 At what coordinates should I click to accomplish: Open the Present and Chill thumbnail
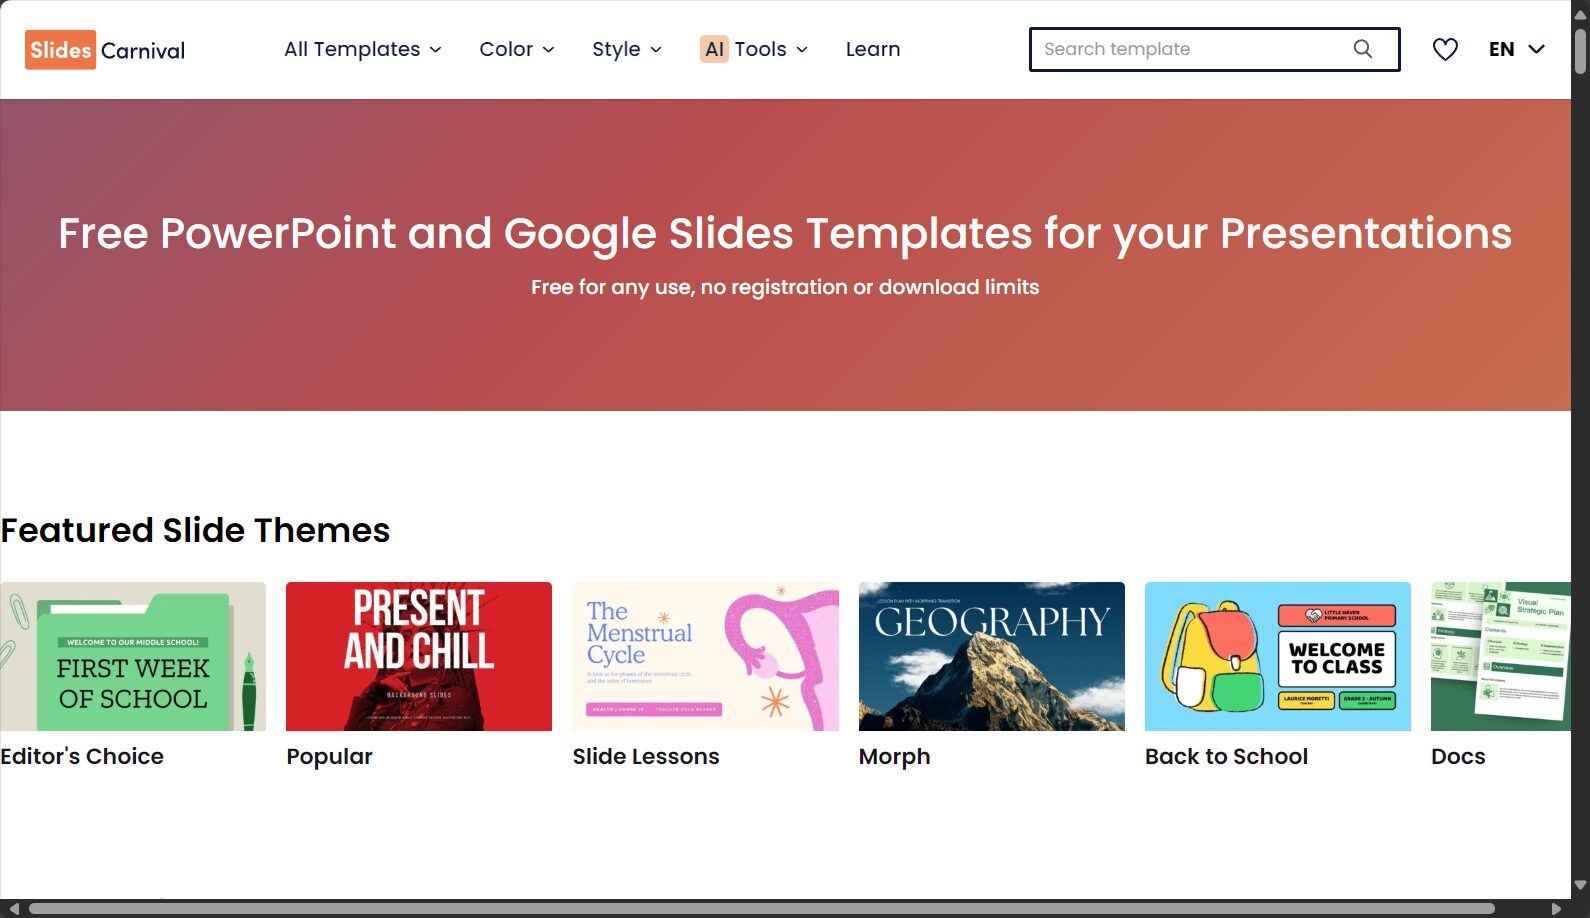(419, 656)
